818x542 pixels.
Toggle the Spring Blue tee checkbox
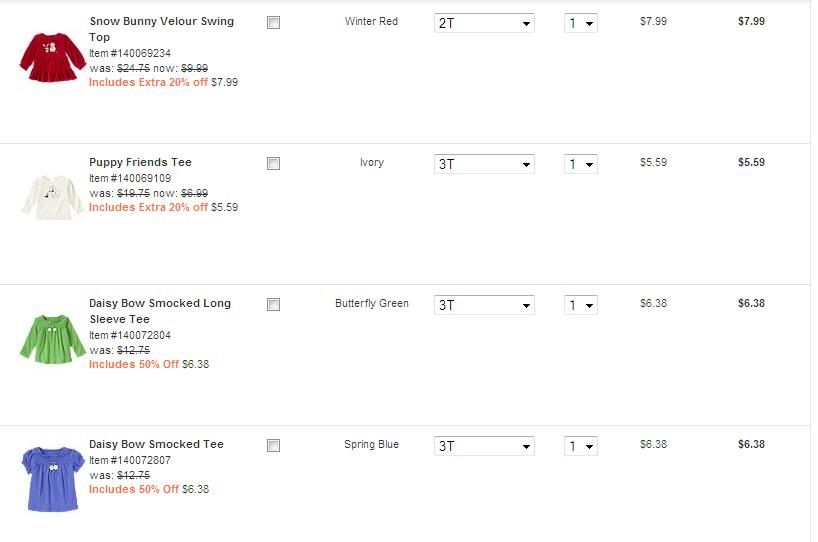[273, 446]
